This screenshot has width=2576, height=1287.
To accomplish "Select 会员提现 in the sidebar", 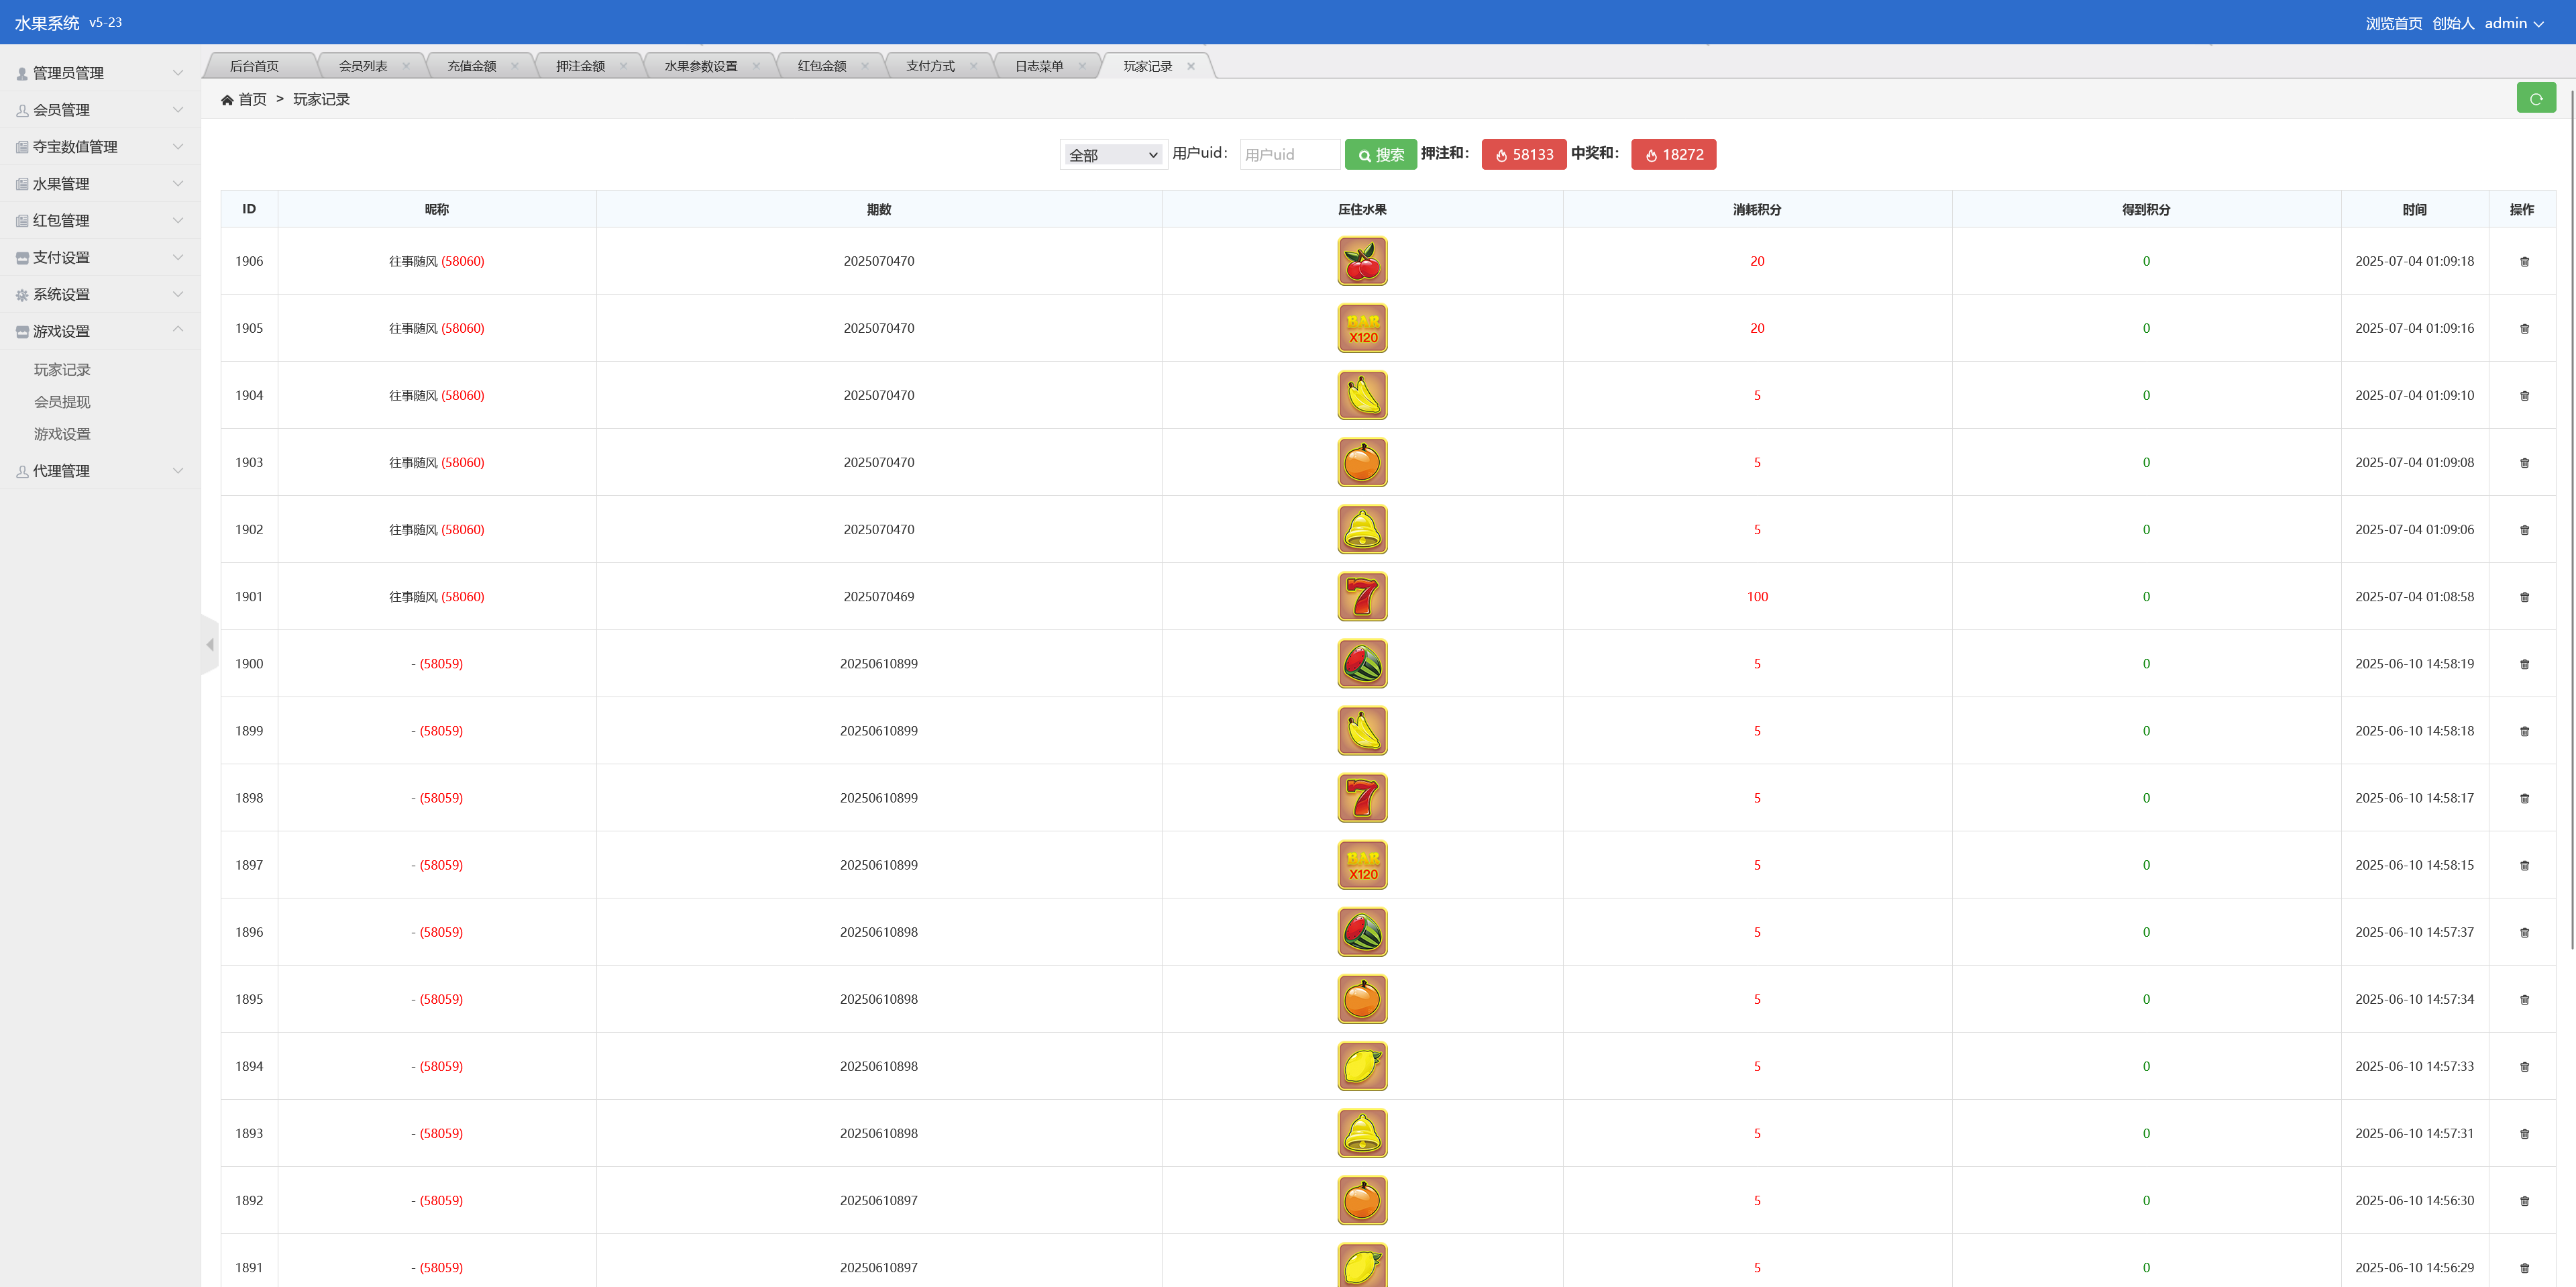I will (62, 402).
